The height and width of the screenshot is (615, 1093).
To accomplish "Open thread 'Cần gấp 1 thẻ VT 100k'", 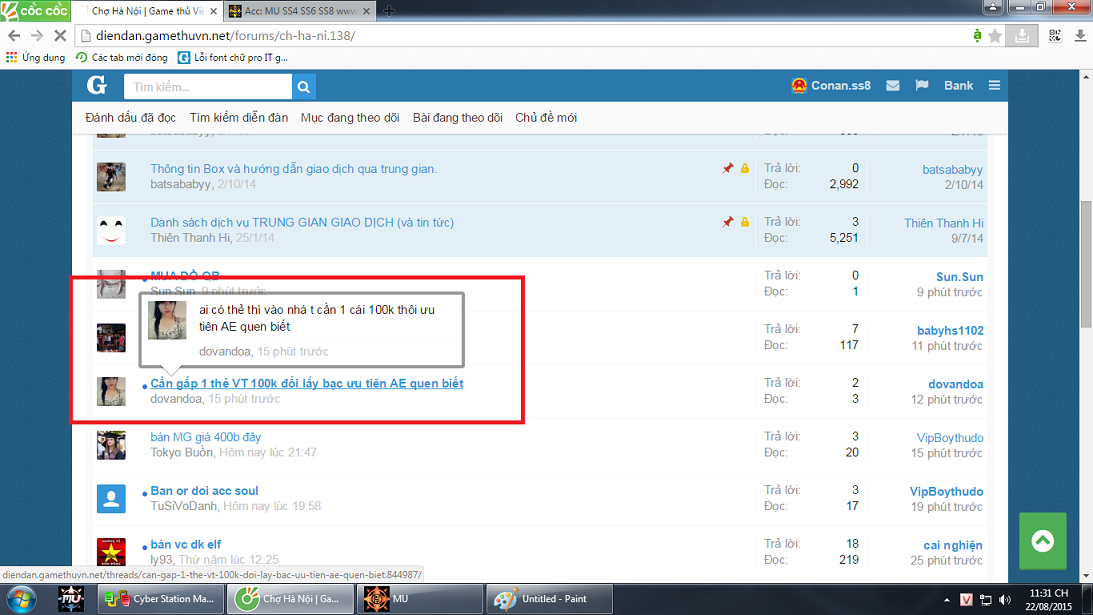I will tap(306, 383).
